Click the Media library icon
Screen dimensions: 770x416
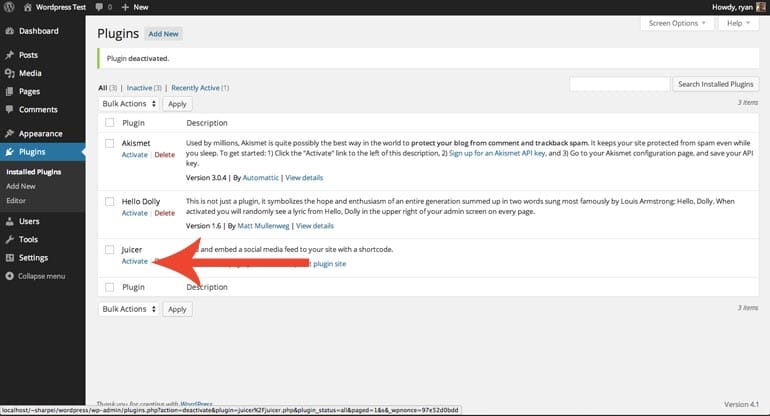(9, 73)
